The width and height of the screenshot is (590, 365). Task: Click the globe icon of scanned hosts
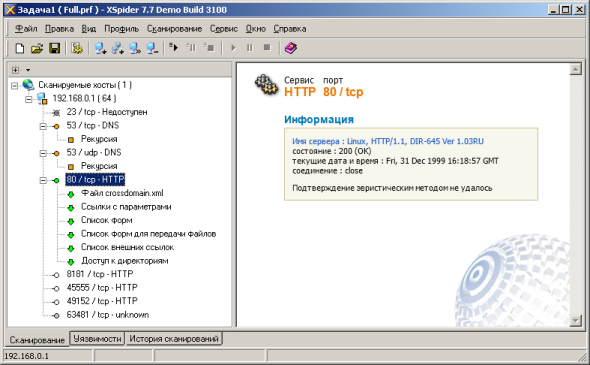click(x=28, y=85)
